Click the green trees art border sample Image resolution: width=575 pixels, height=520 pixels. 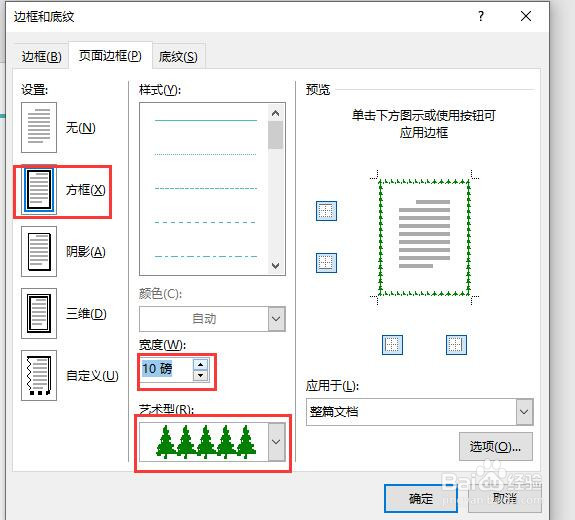206,442
